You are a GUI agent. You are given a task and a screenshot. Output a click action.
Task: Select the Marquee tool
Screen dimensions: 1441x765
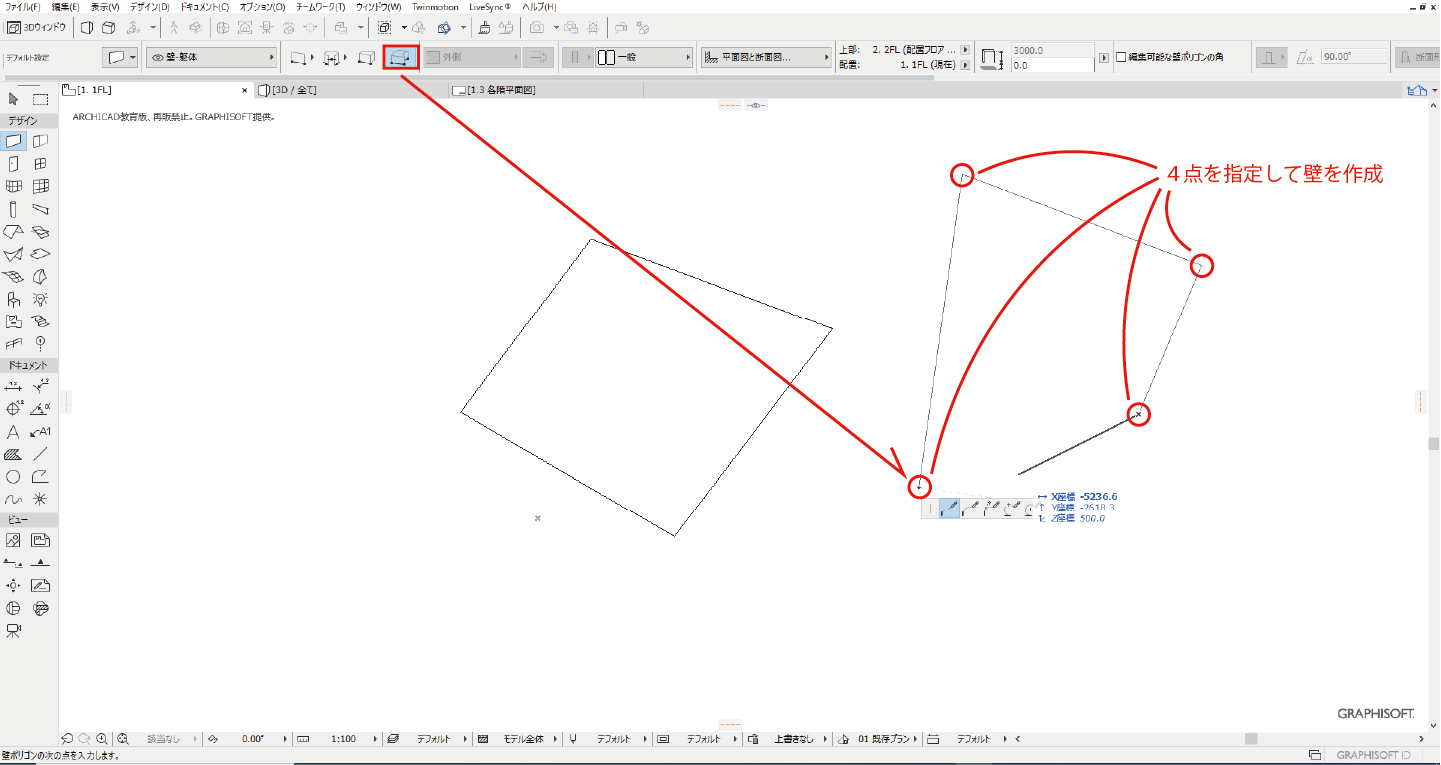[x=41, y=99]
